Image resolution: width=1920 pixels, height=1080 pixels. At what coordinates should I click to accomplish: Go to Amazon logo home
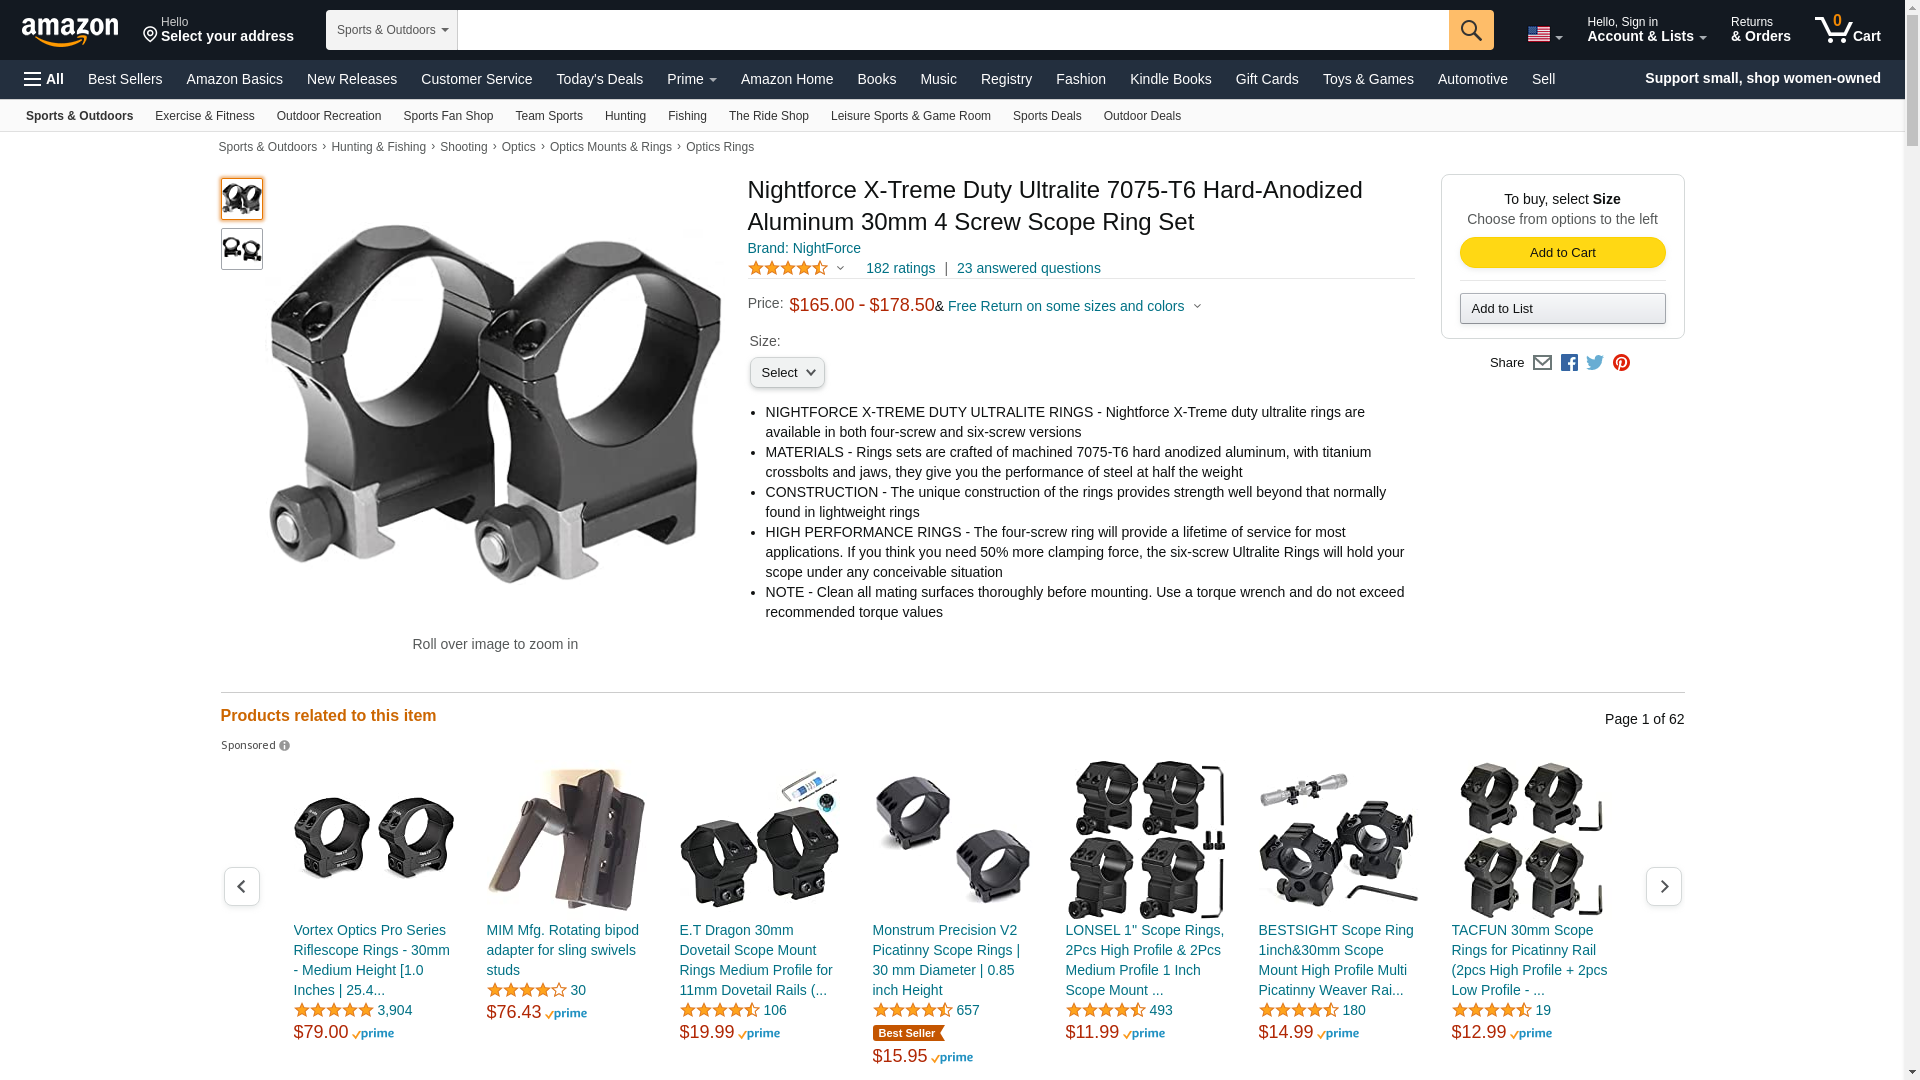70,32
